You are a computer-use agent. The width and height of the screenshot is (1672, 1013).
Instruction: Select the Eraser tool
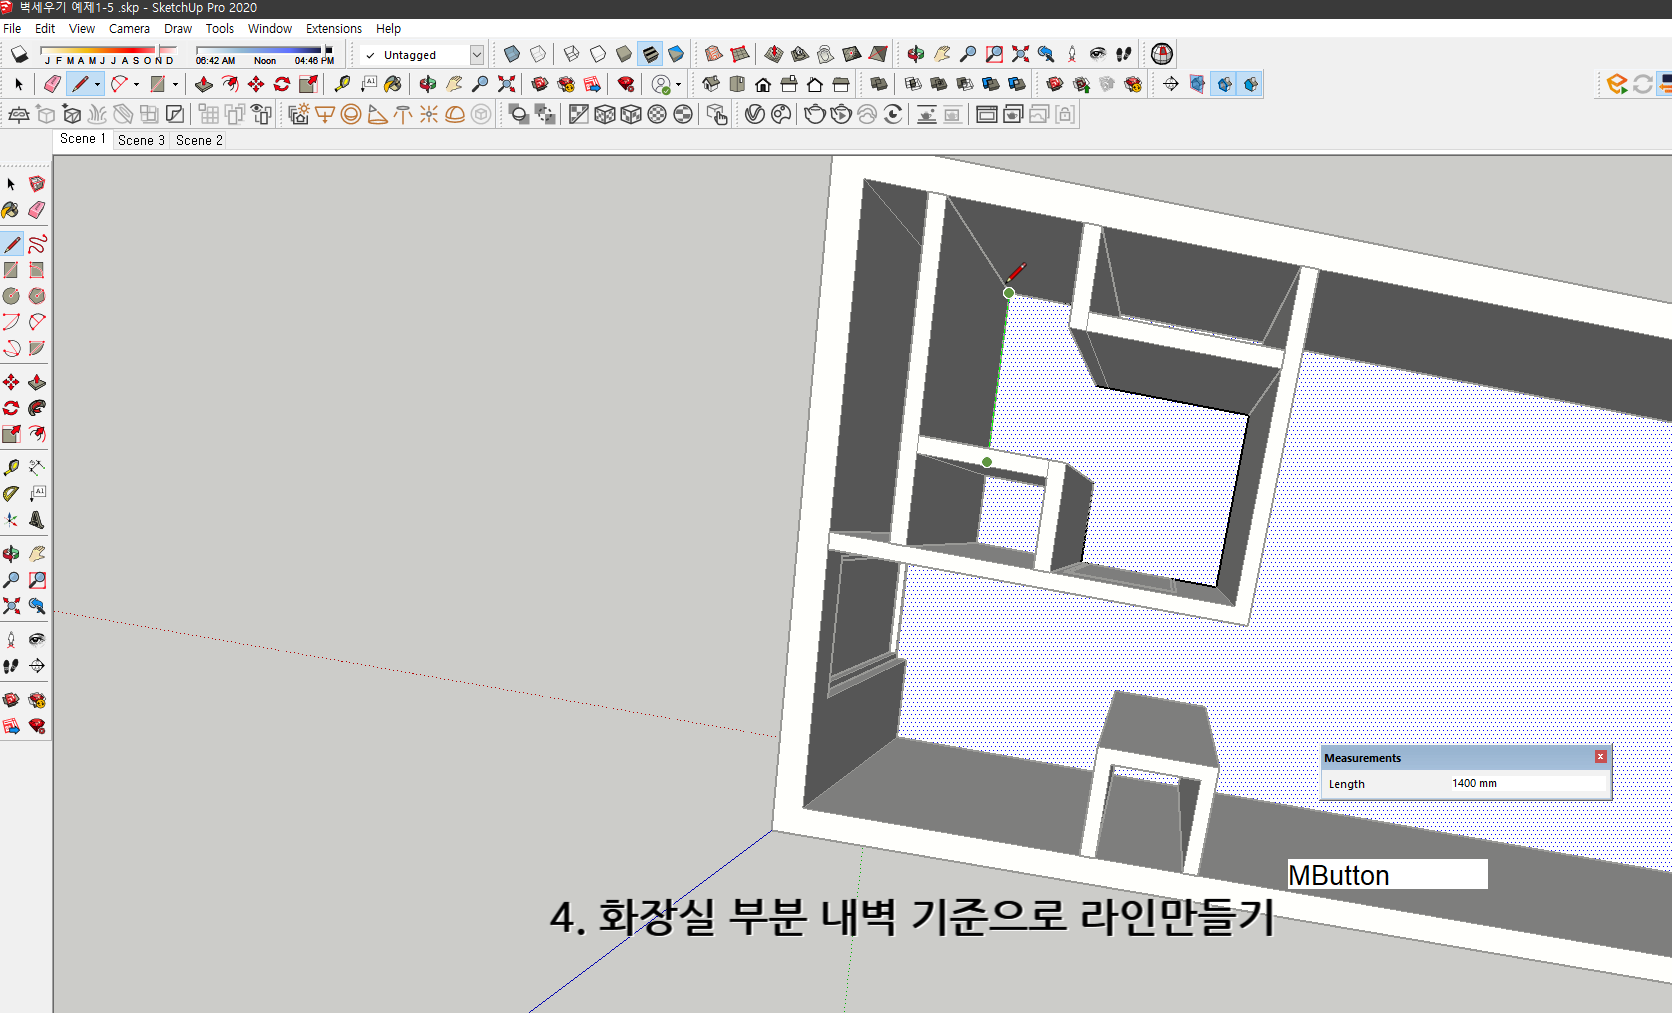pos(52,84)
